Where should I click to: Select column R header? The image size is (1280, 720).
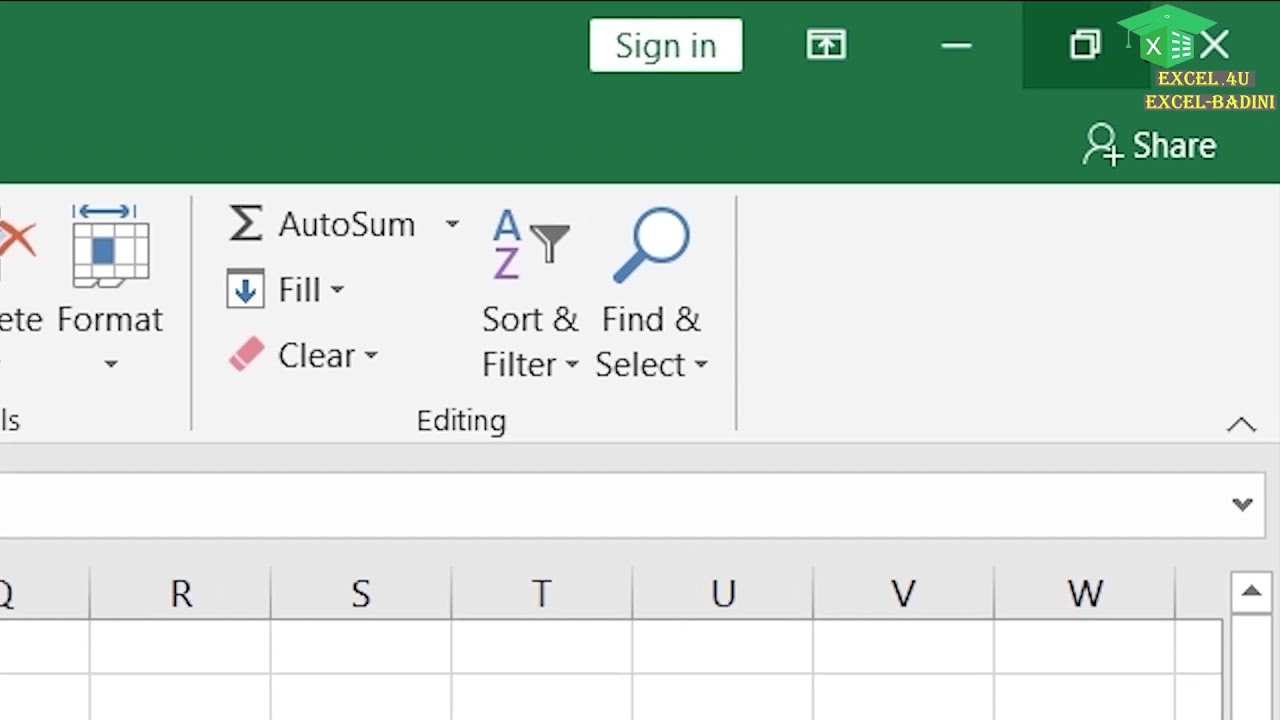click(180, 594)
